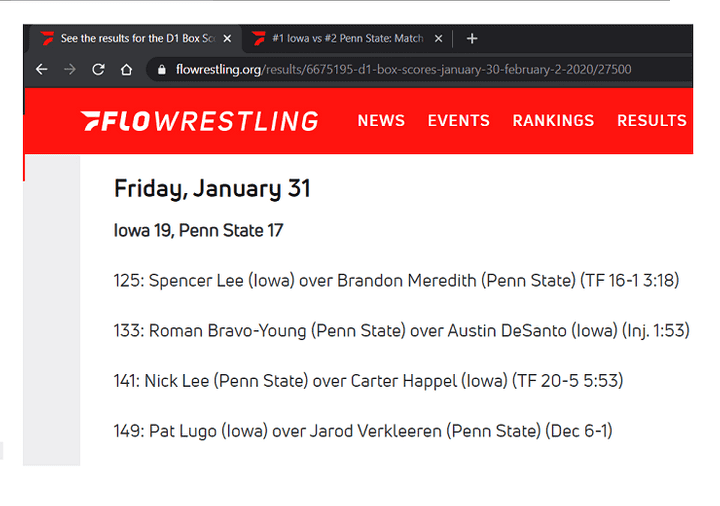Click the 149 Pat Lugo match result
720x506 pixels.
pyautogui.click(x=363, y=431)
